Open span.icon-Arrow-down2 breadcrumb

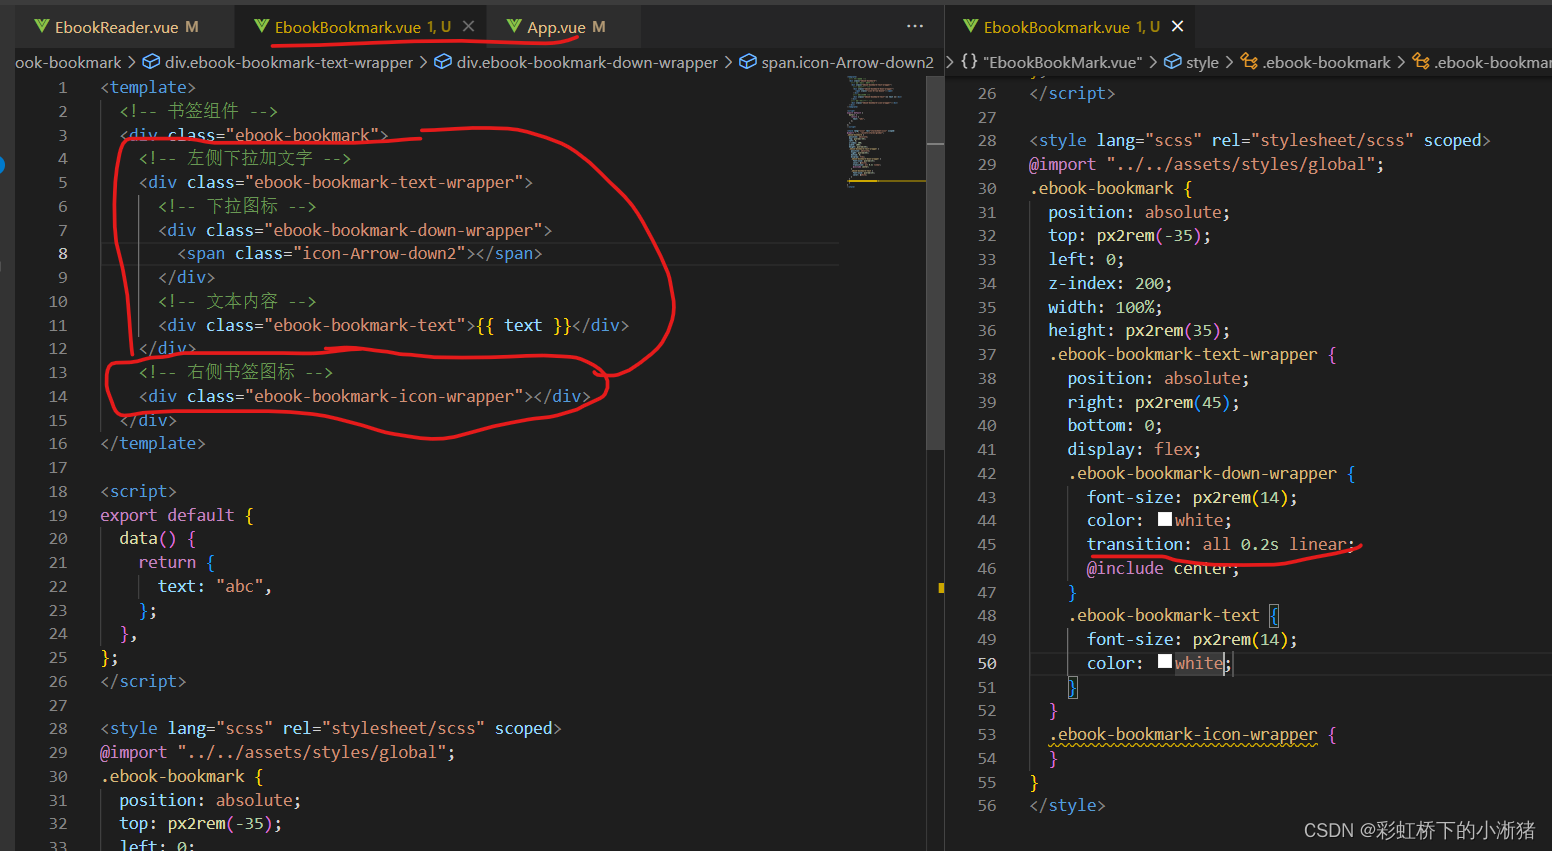point(837,62)
